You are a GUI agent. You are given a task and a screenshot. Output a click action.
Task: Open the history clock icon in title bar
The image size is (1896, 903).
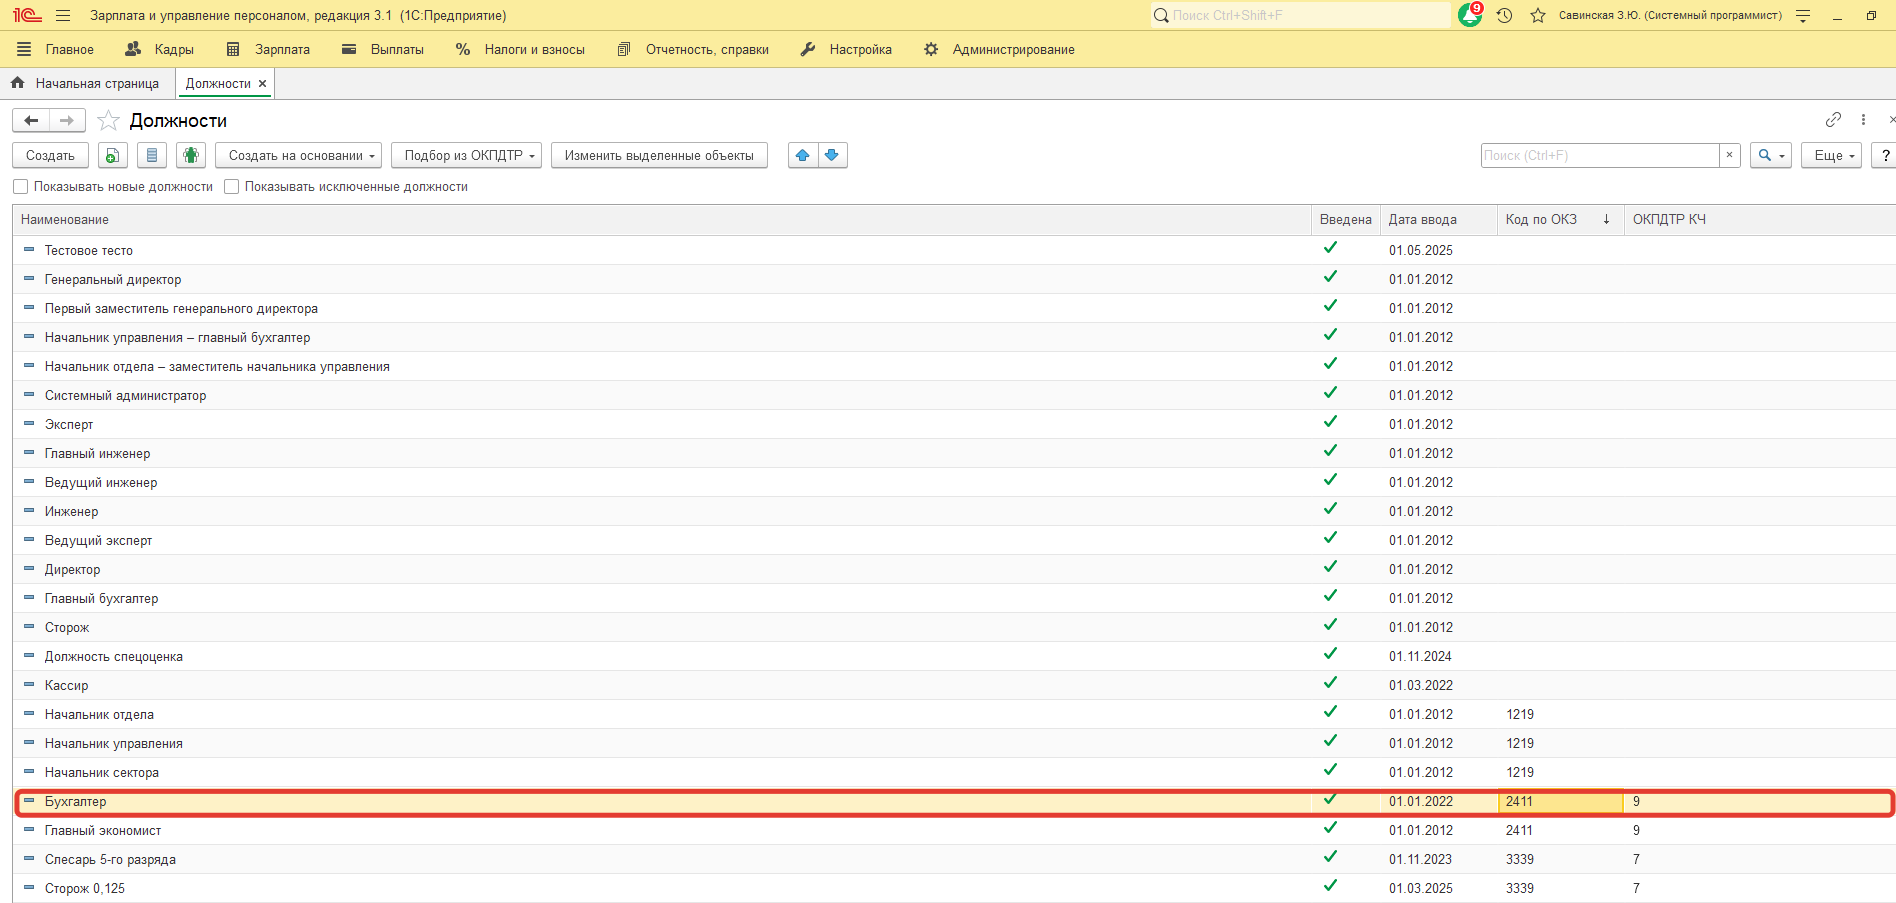pos(1504,15)
